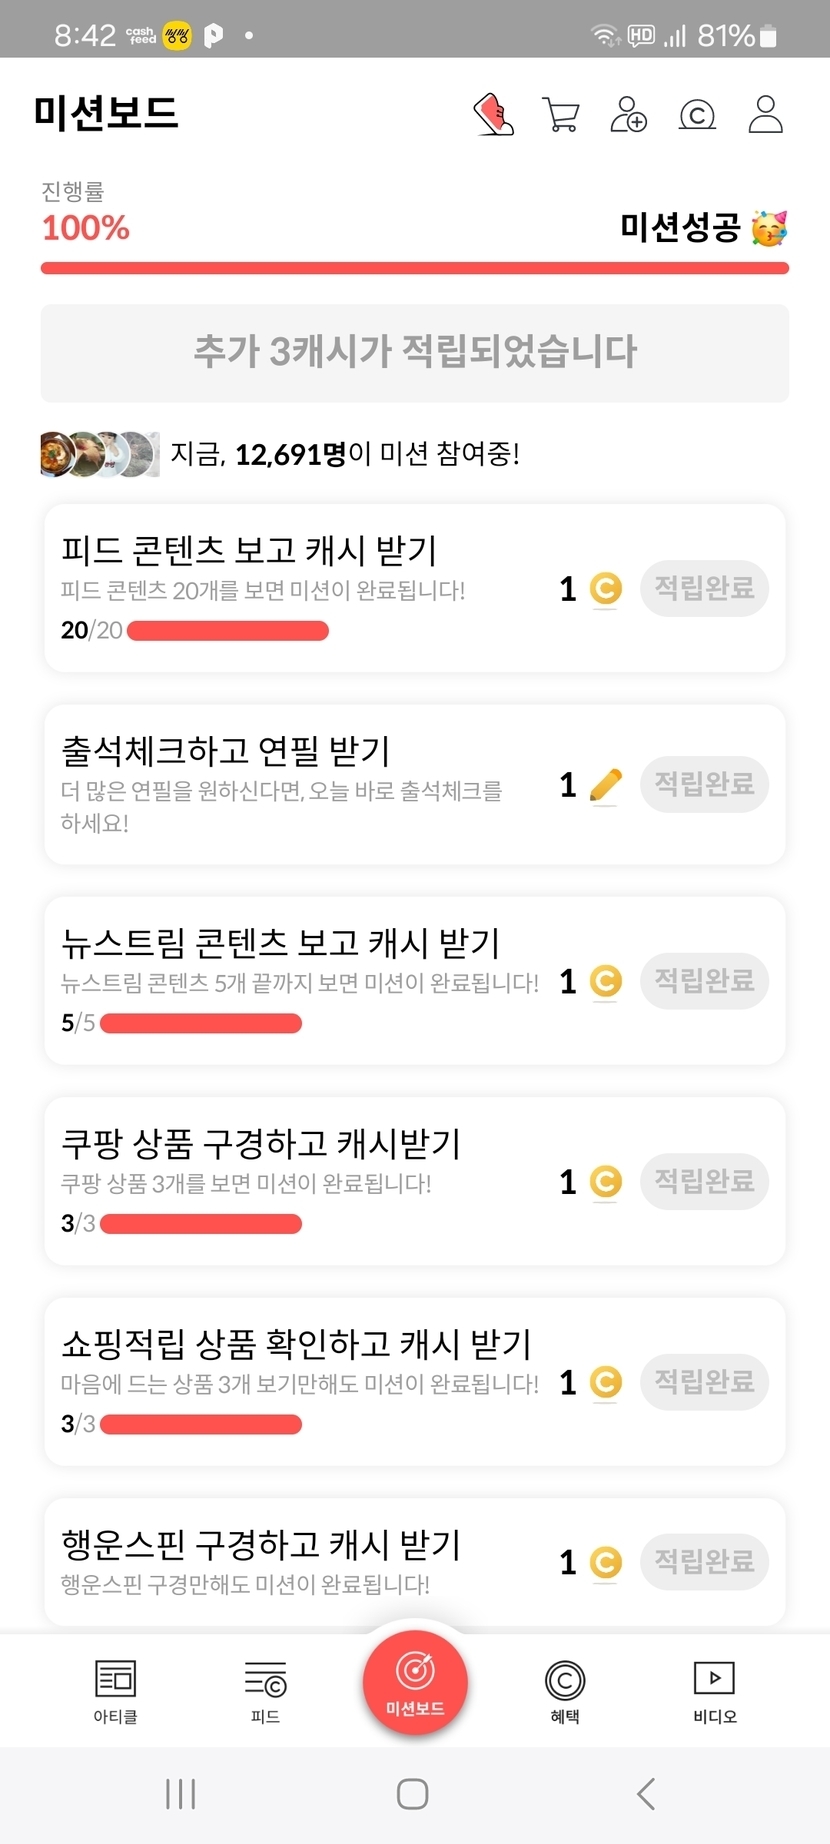Tap the invite friend icon
The height and width of the screenshot is (1844, 830).
pyautogui.click(x=628, y=114)
